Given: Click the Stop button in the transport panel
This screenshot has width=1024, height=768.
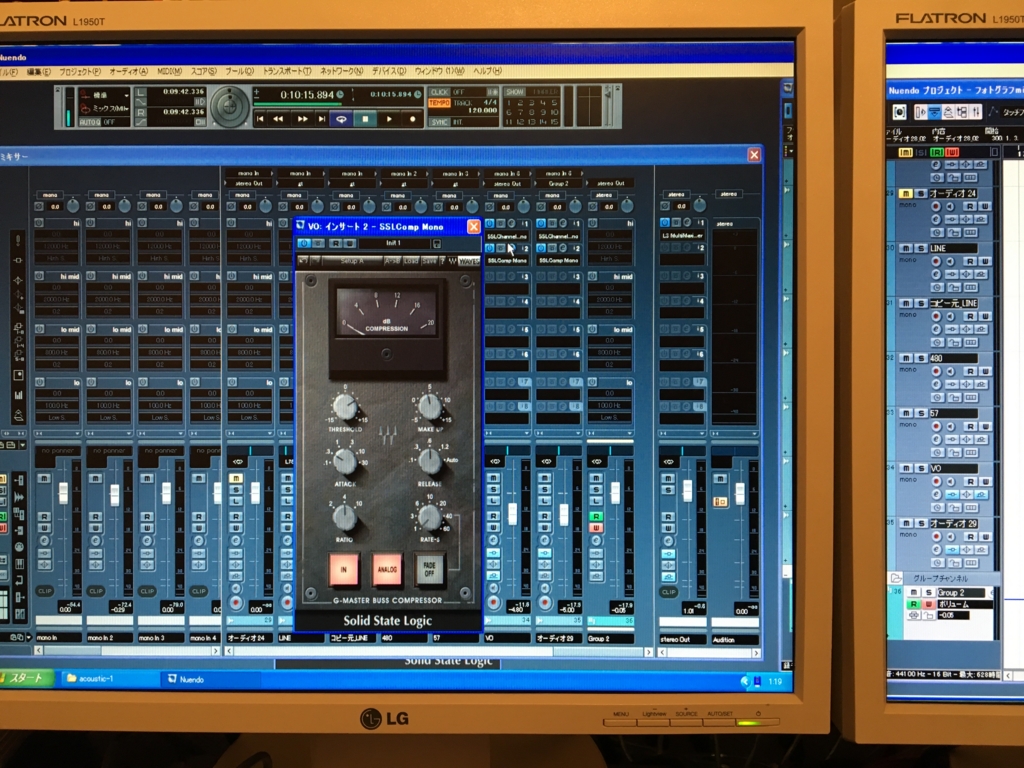Looking at the screenshot, I should click(365, 119).
